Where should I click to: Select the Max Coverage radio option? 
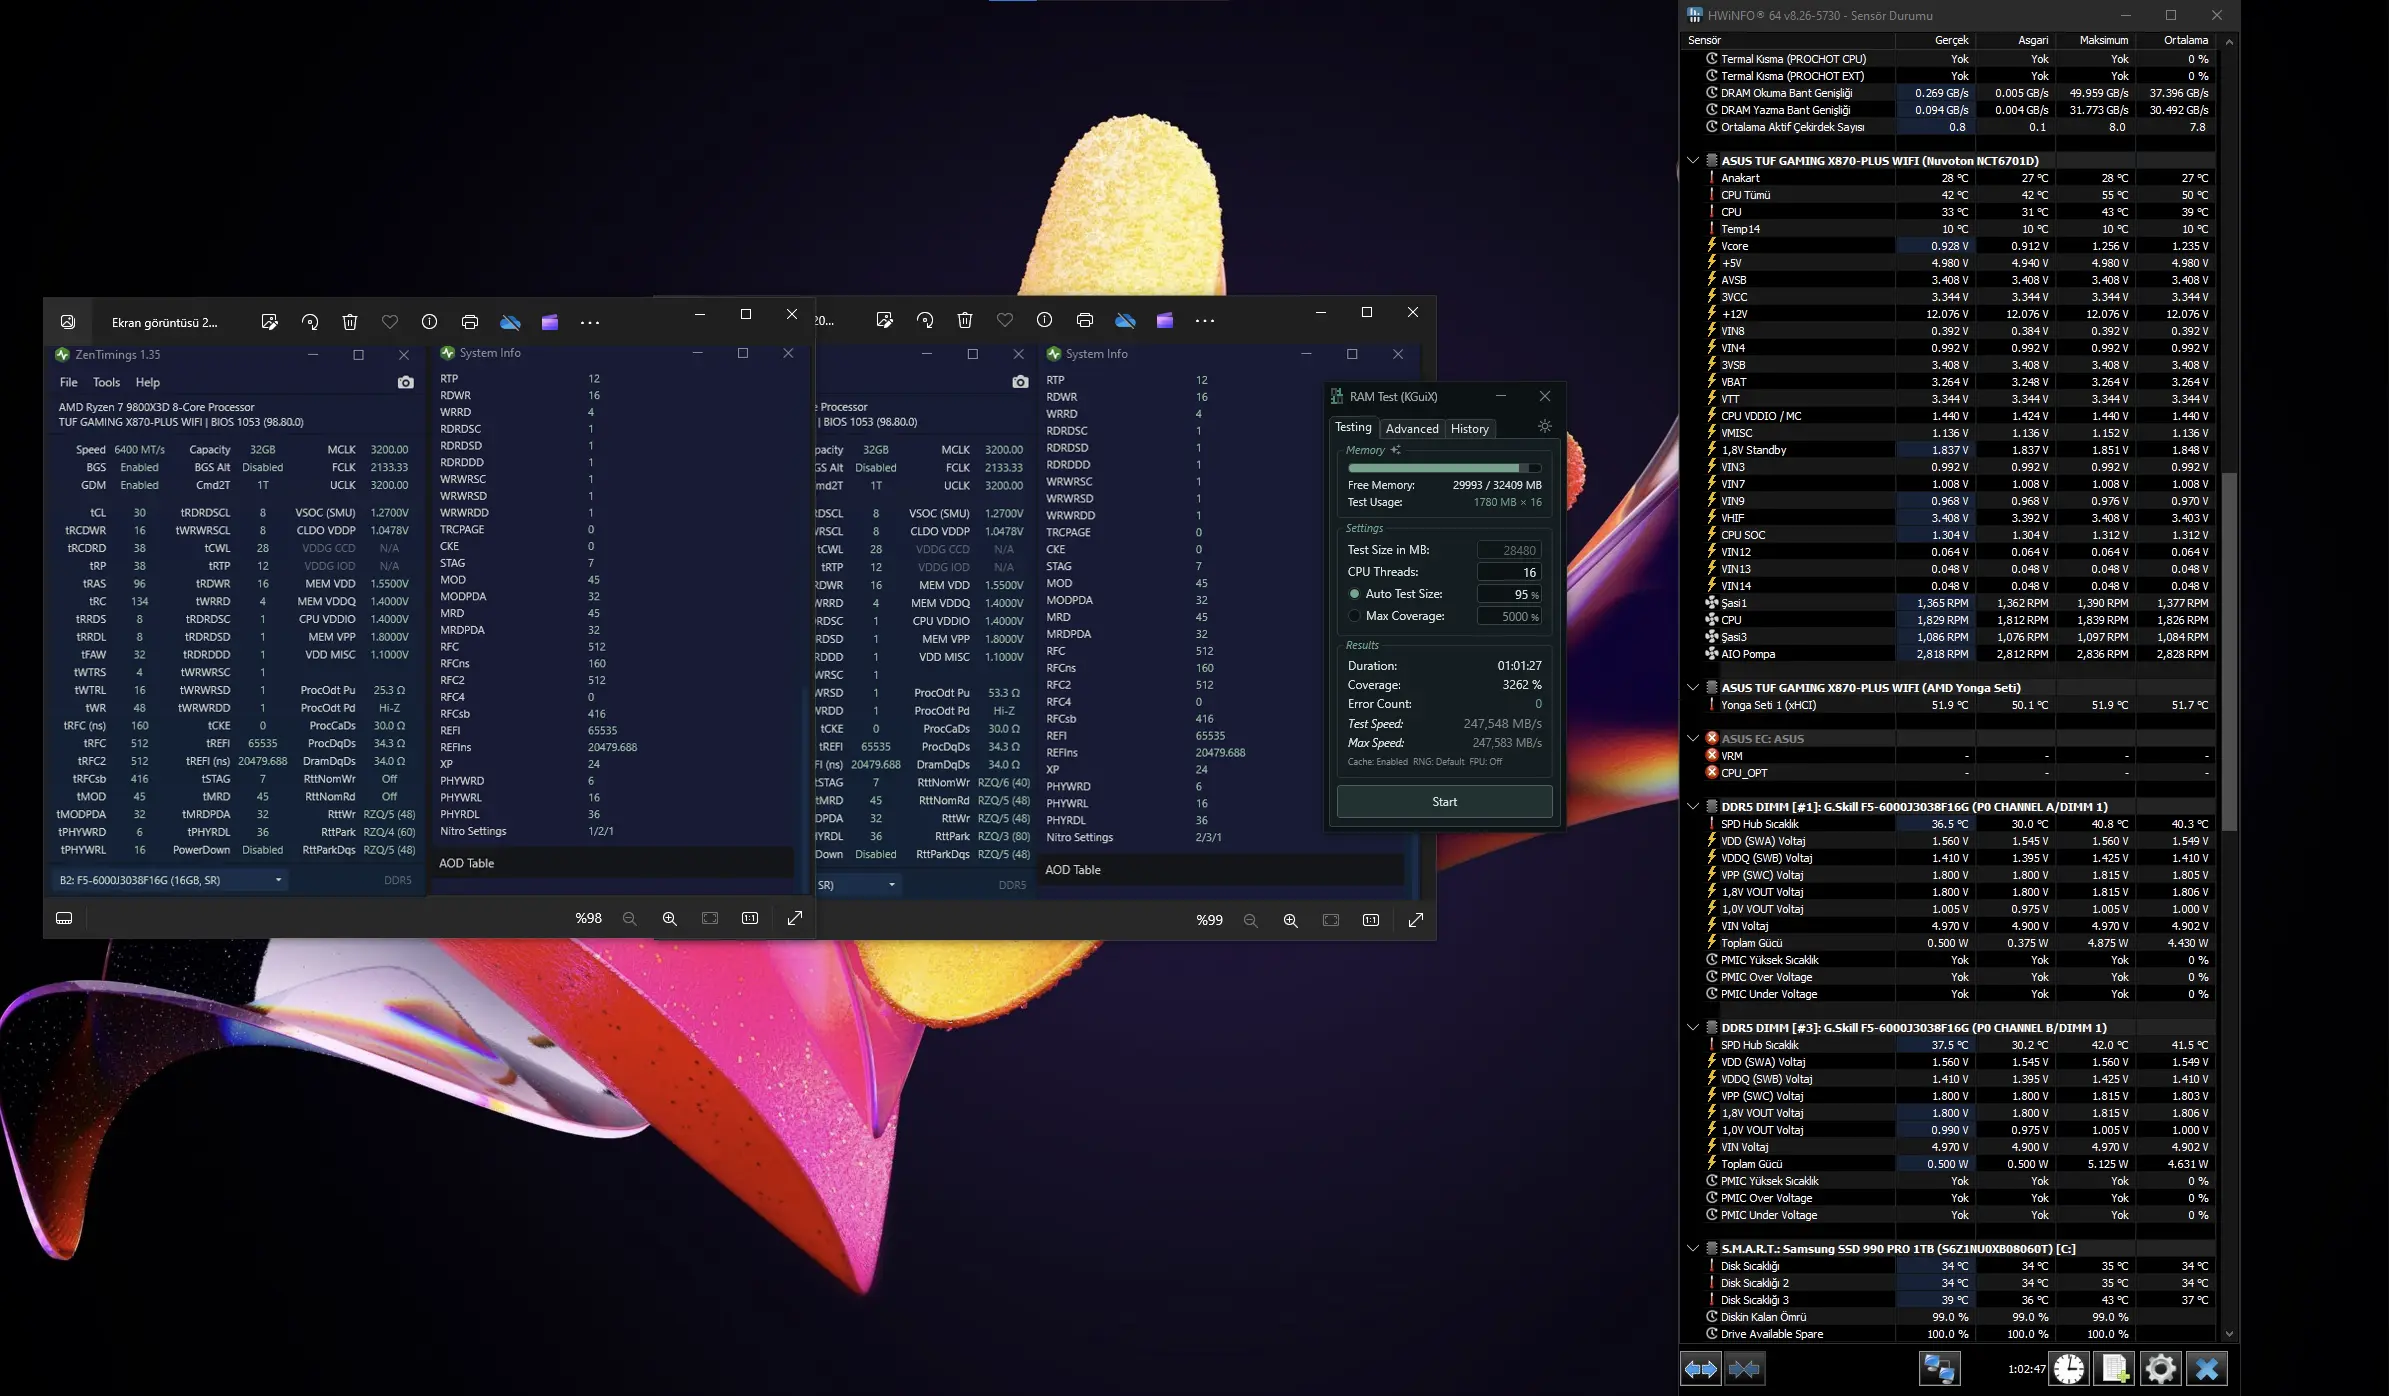point(1354,616)
